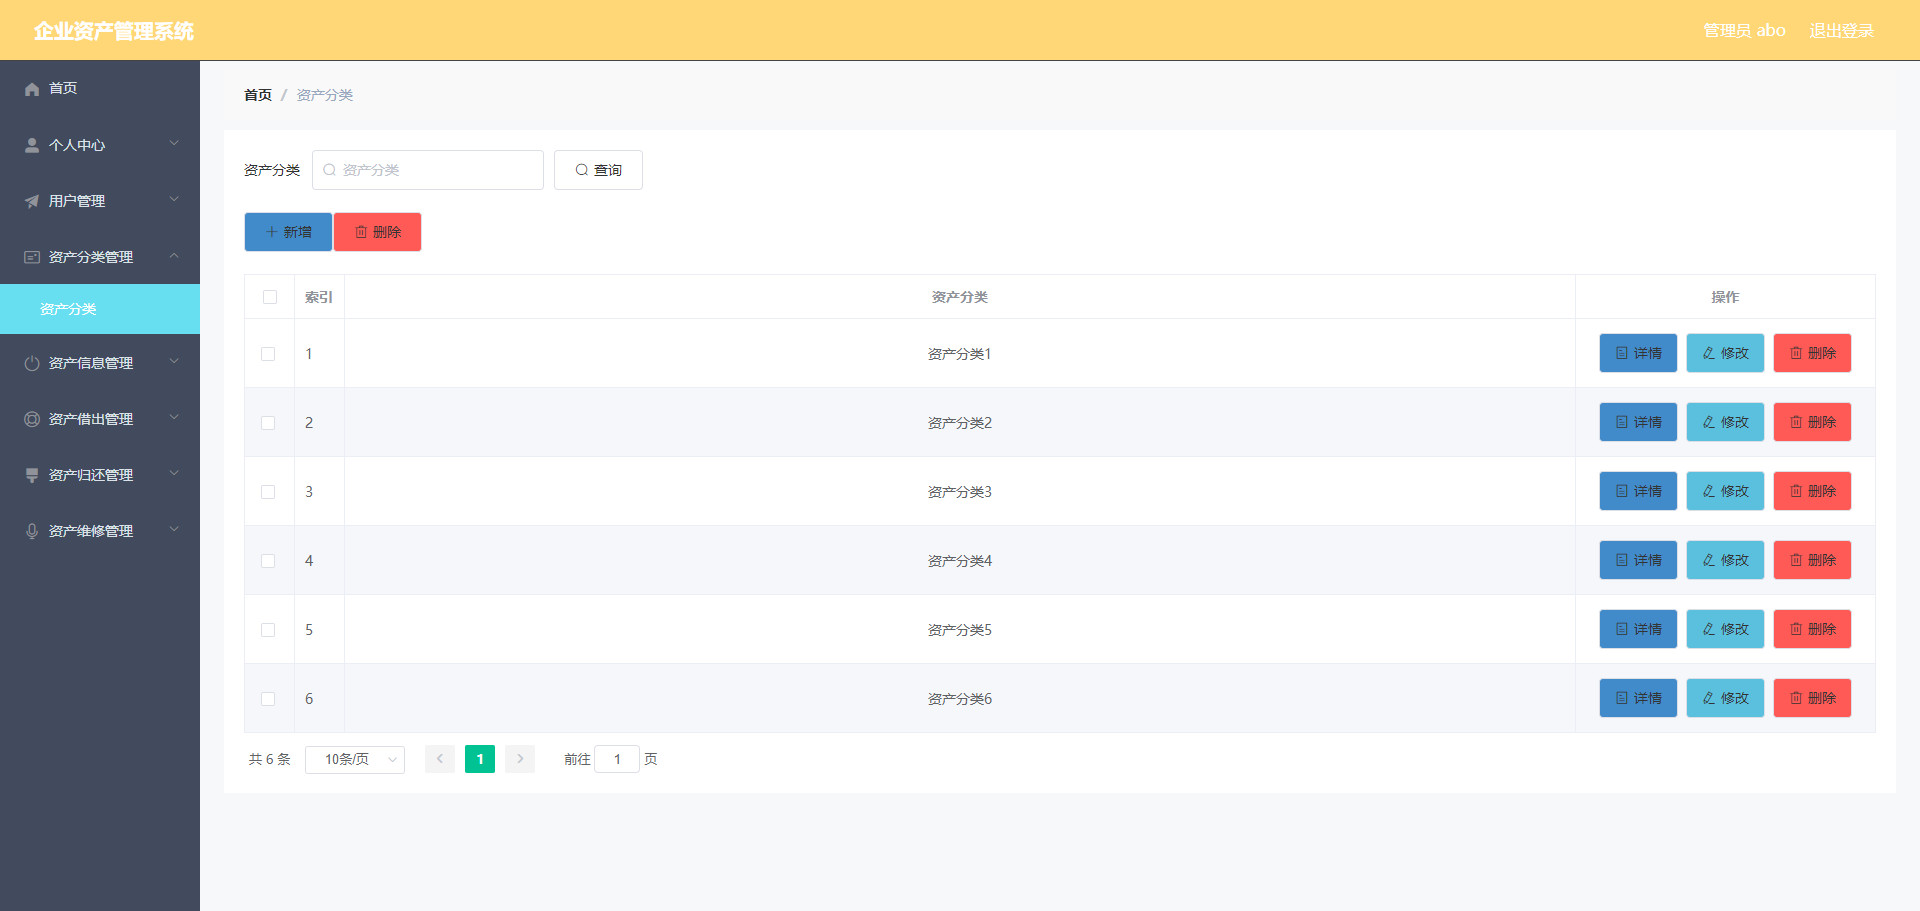The image size is (1920, 911).
Task: Click the trash icon in top 删除 button
Action: [361, 232]
